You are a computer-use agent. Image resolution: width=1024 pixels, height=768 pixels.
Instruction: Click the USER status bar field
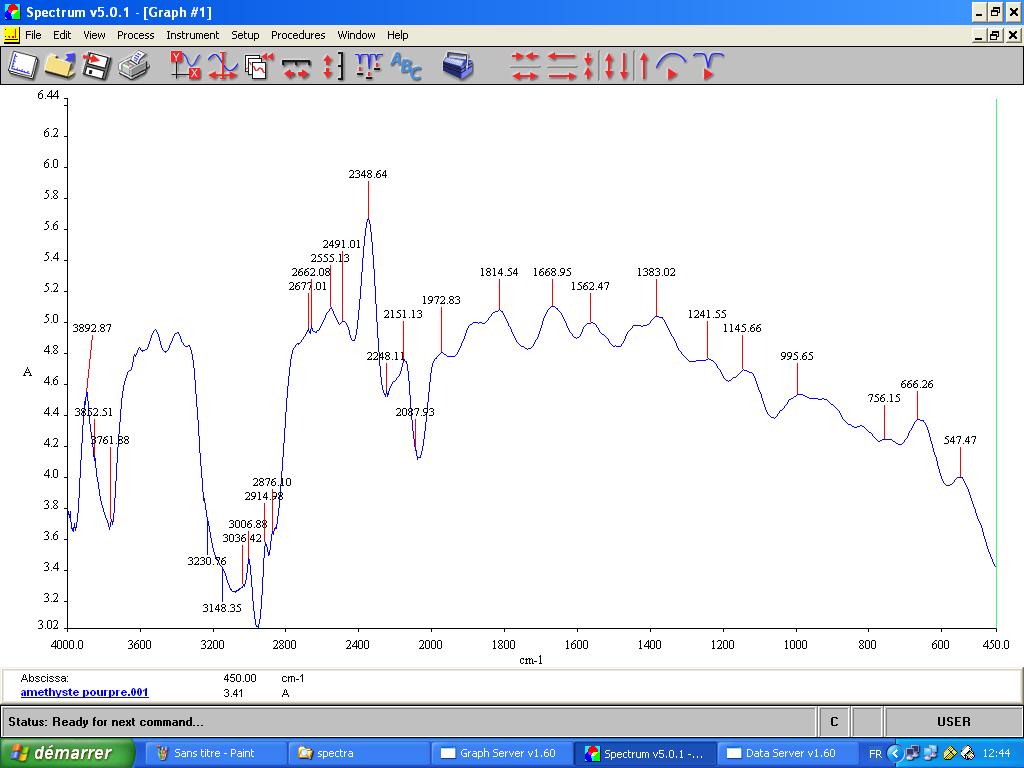(x=953, y=721)
